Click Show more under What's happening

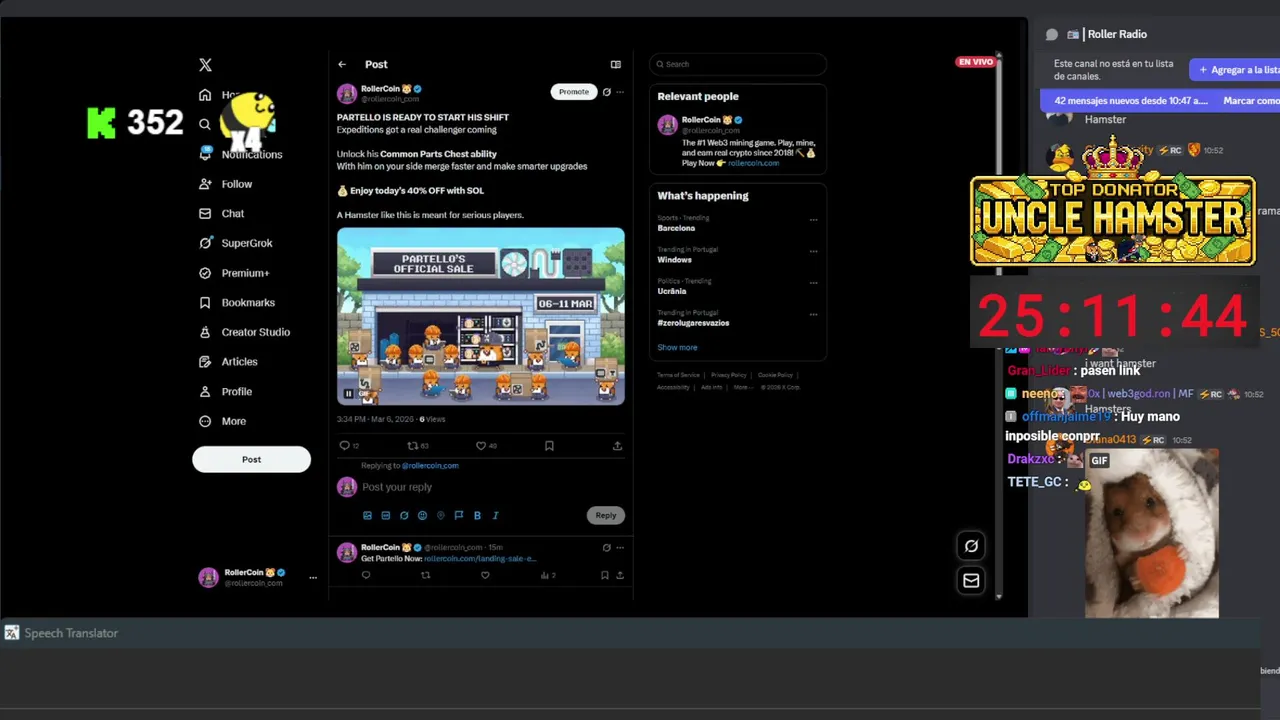coord(677,347)
